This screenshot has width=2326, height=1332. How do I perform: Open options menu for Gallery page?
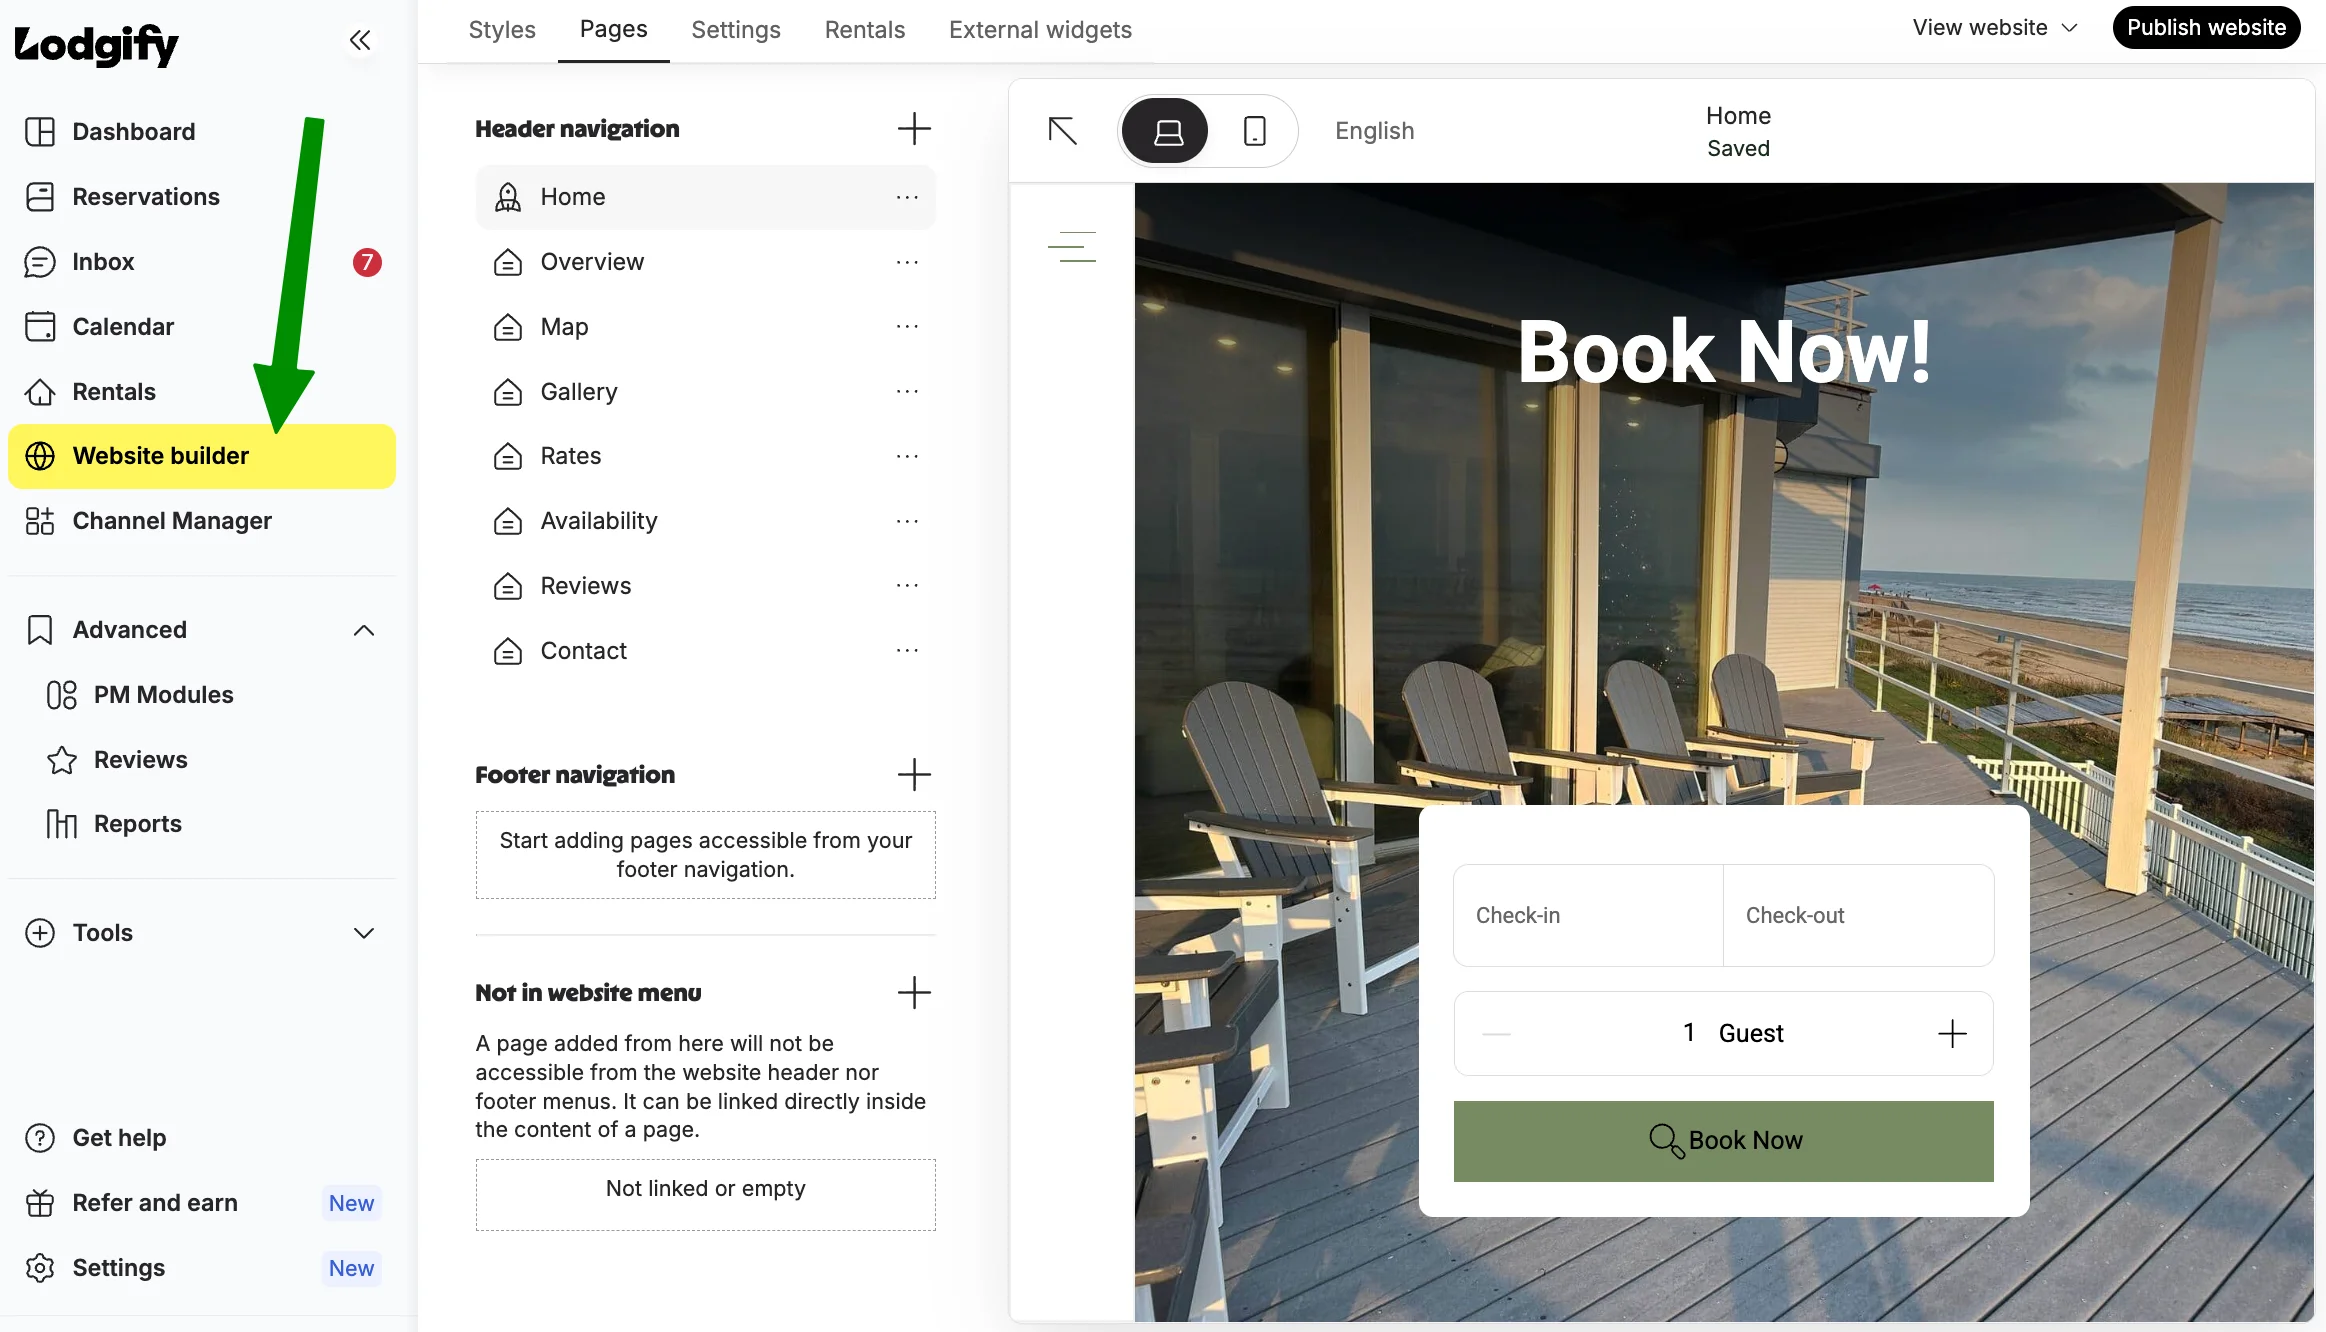click(x=907, y=392)
